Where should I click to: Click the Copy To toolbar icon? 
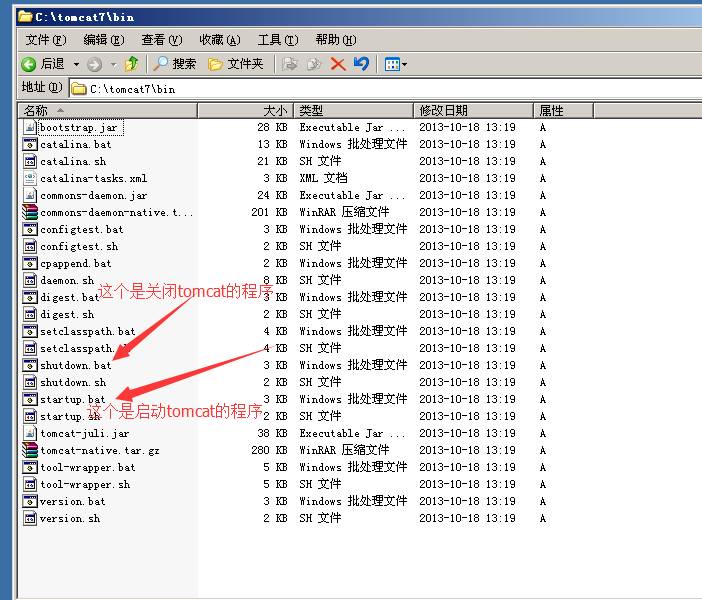[x=314, y=64]
